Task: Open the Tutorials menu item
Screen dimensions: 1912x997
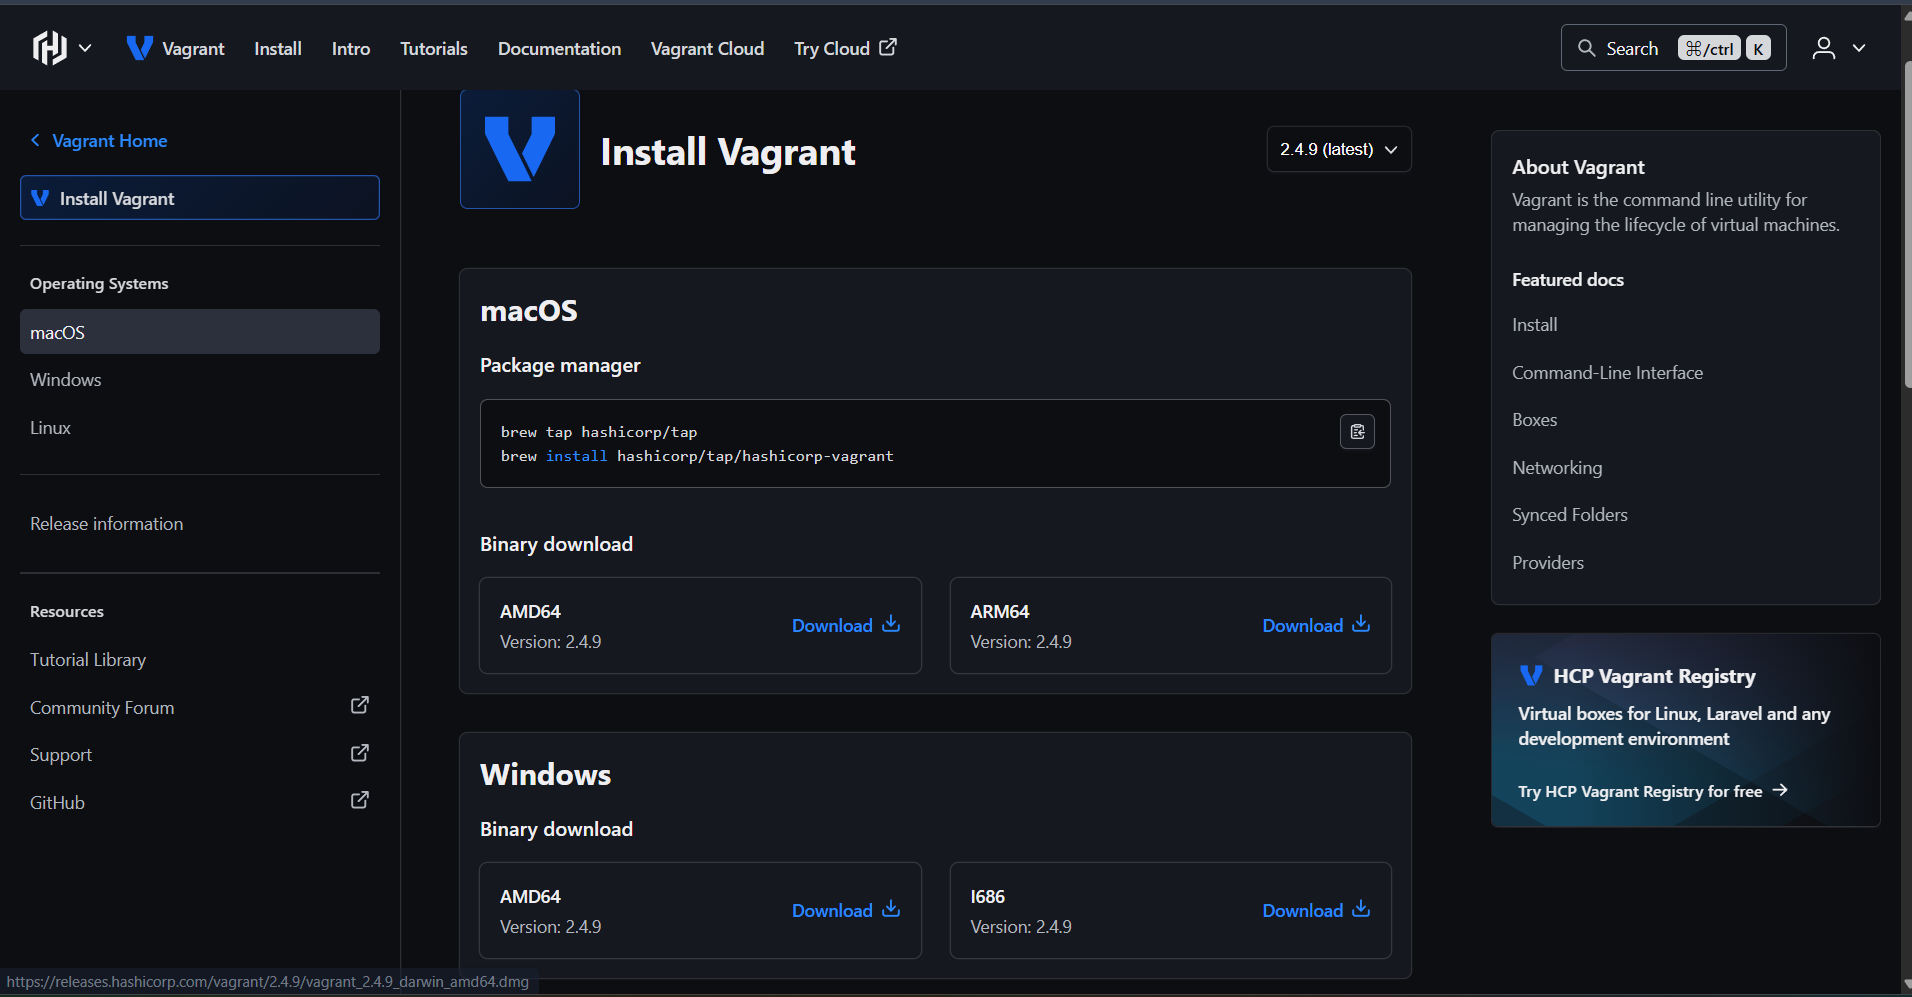Action: pyautogui.click(x=433, y=48)
